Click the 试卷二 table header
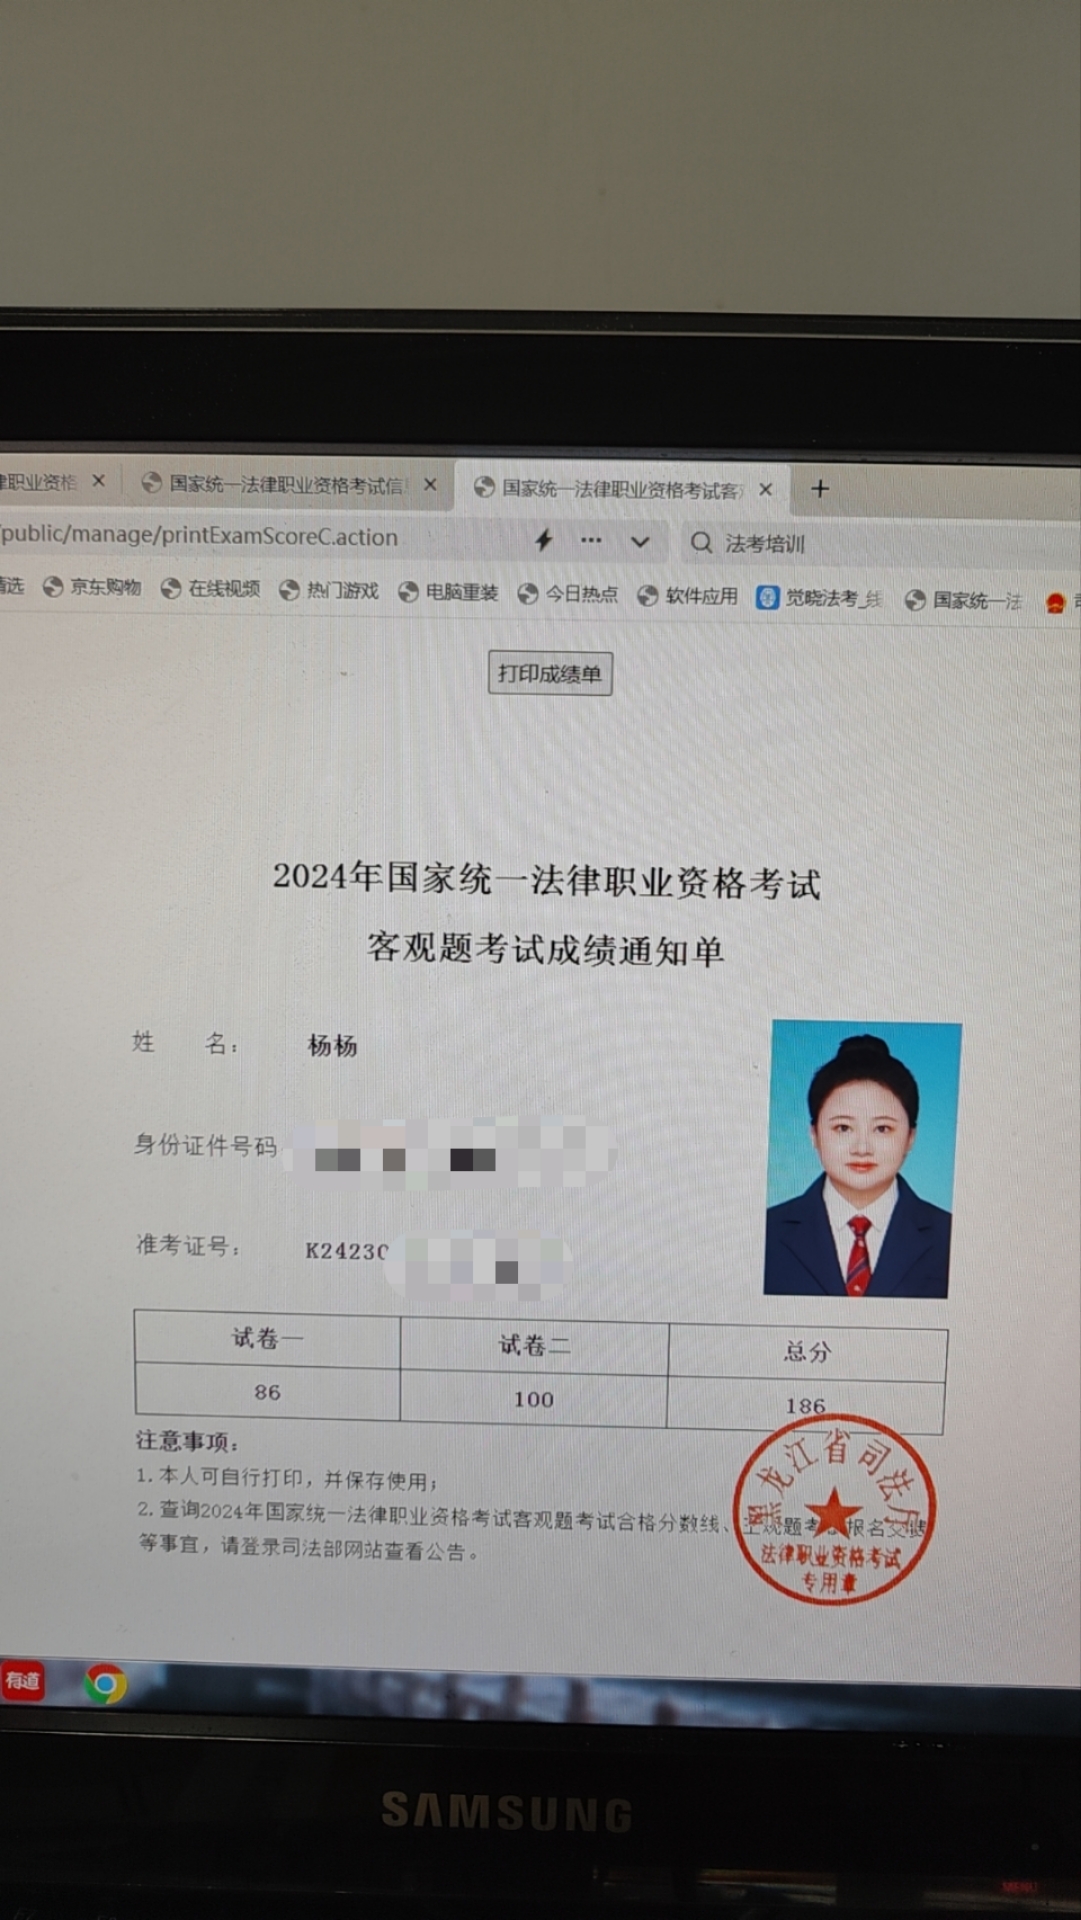The width and height of the screenshot is (1081, 1920). (534, 1345)
